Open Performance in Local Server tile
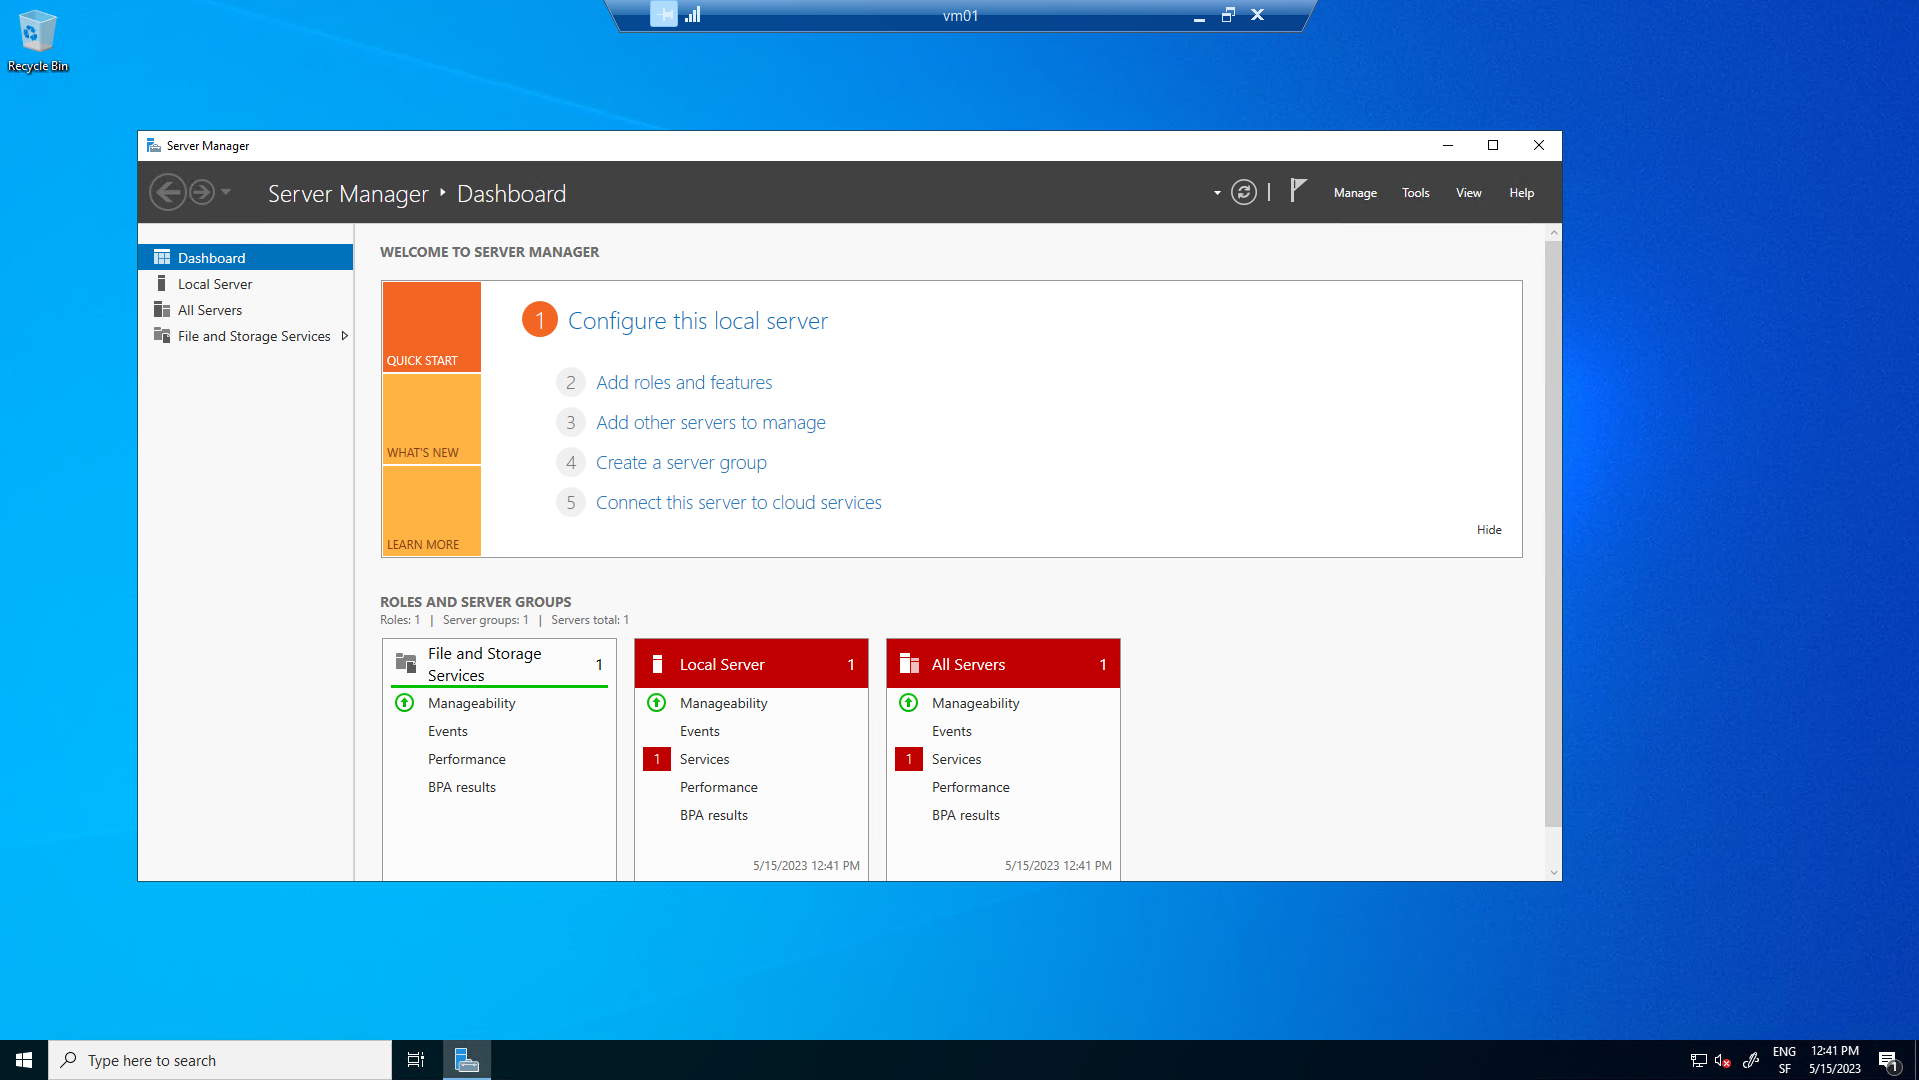1919x1080 pixels. (x=719, y=787)
